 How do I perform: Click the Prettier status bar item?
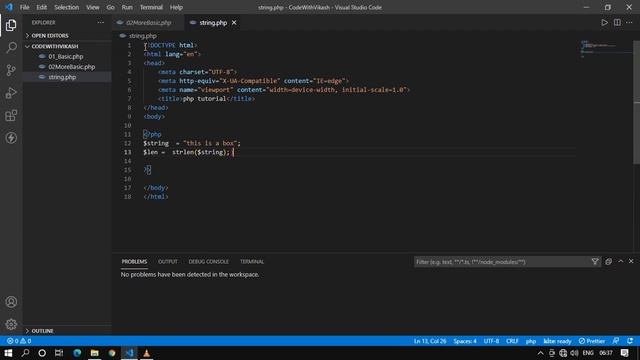tap(592, 341)
